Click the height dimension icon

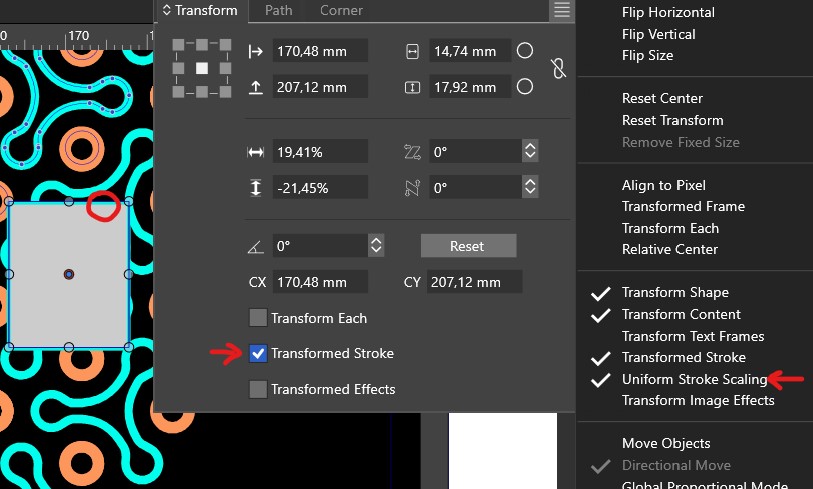tap(412, 88)
